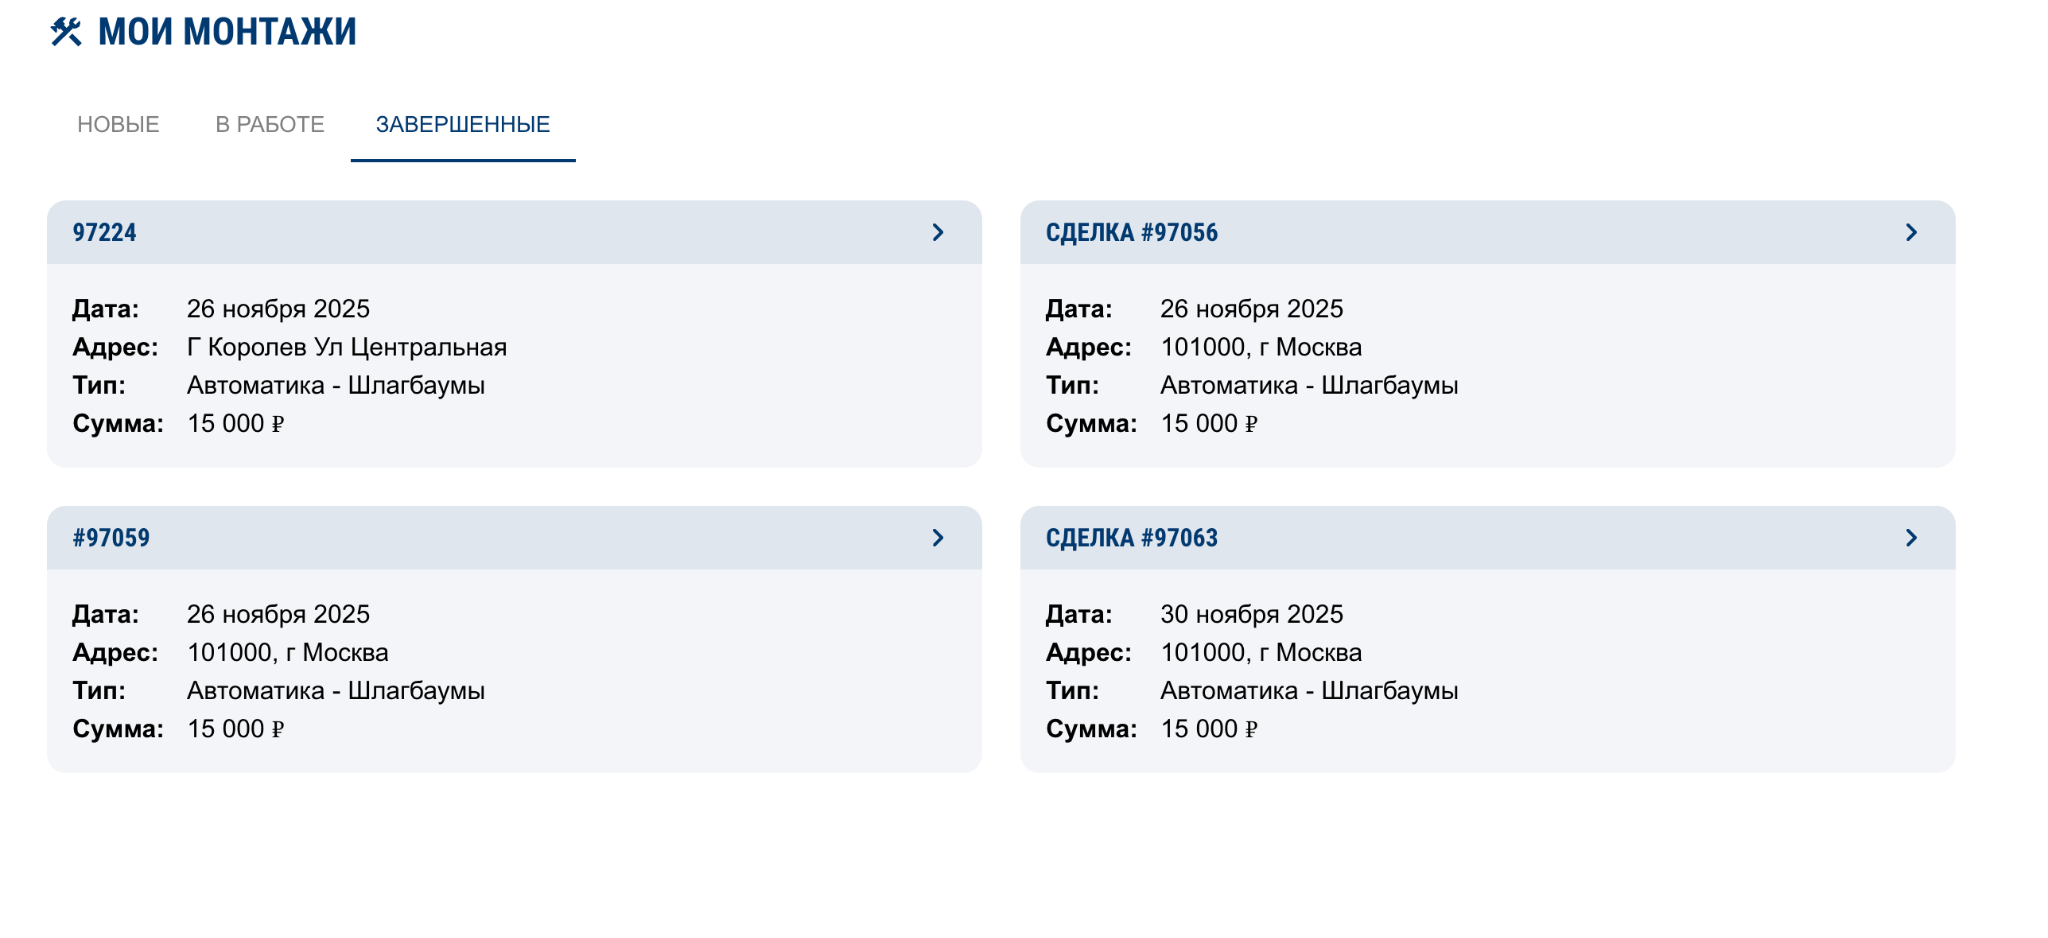Click the ruble sign in card 97224
The height and width of the screenshot is (938, 2048).
[278, 424]
